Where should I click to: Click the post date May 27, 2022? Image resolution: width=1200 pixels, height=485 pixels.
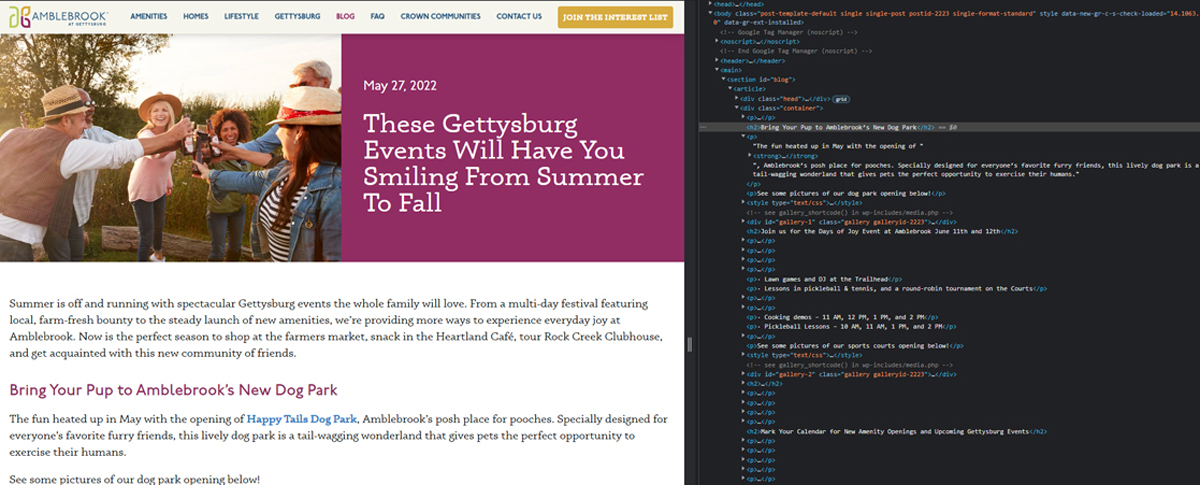pyautogui.click(x=402, y=85)
